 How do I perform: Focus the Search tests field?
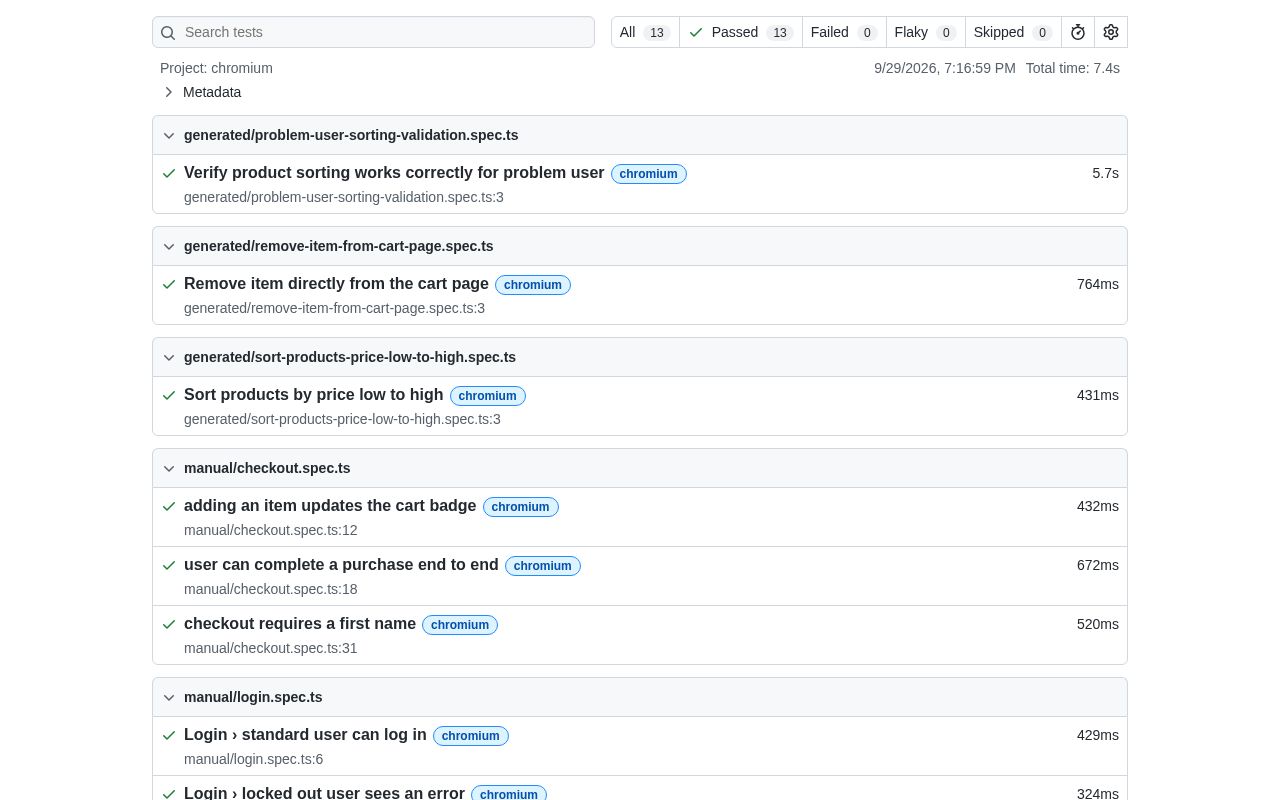(373, 32)
